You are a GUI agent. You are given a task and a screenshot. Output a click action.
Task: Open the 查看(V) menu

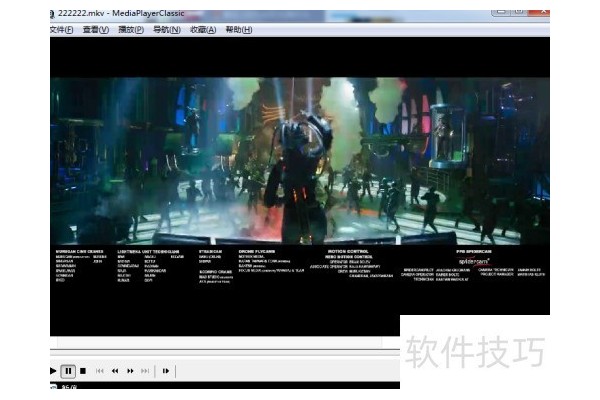click(96, 29)
